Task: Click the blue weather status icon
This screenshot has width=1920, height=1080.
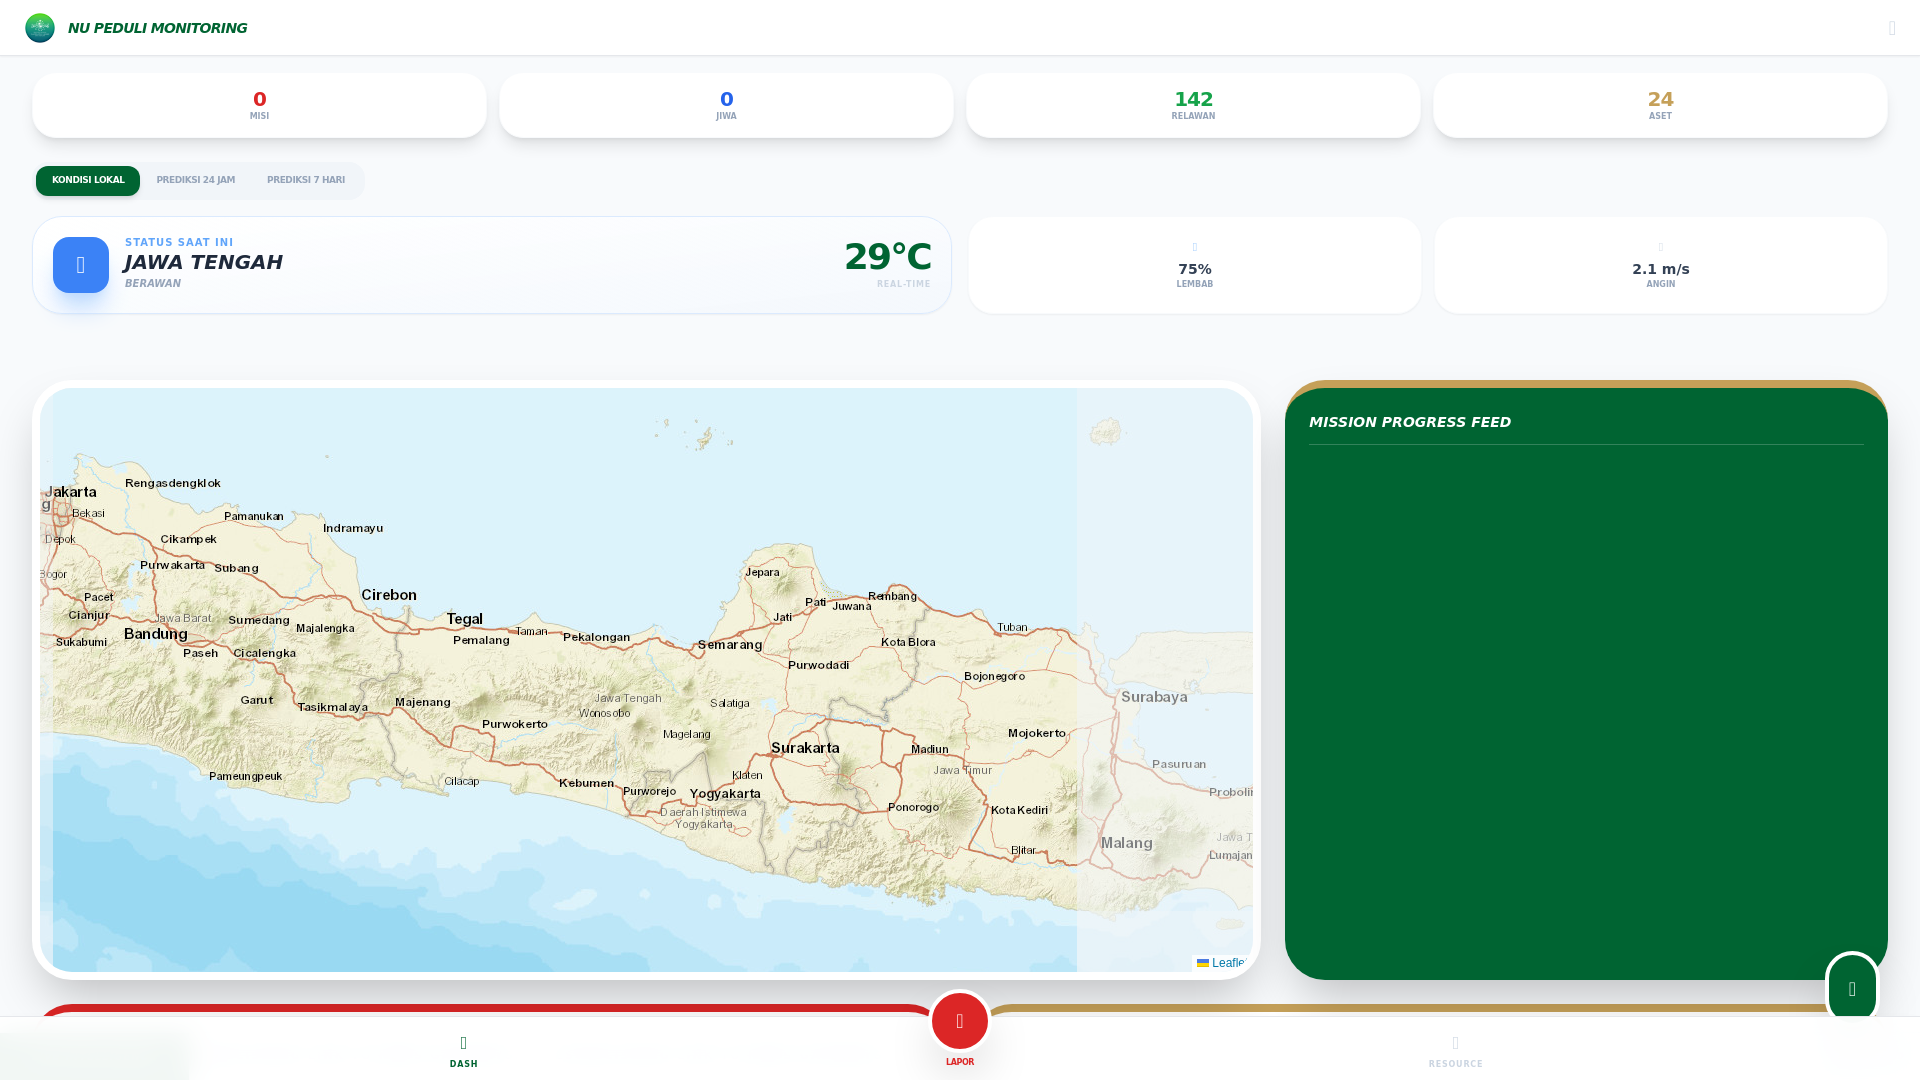Action: (81, 265)
